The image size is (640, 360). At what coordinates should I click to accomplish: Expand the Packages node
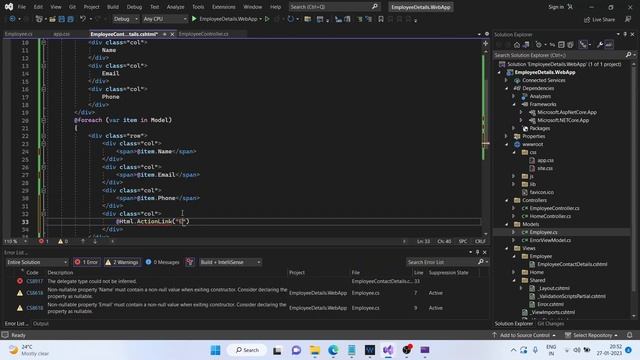click(514, 128)
